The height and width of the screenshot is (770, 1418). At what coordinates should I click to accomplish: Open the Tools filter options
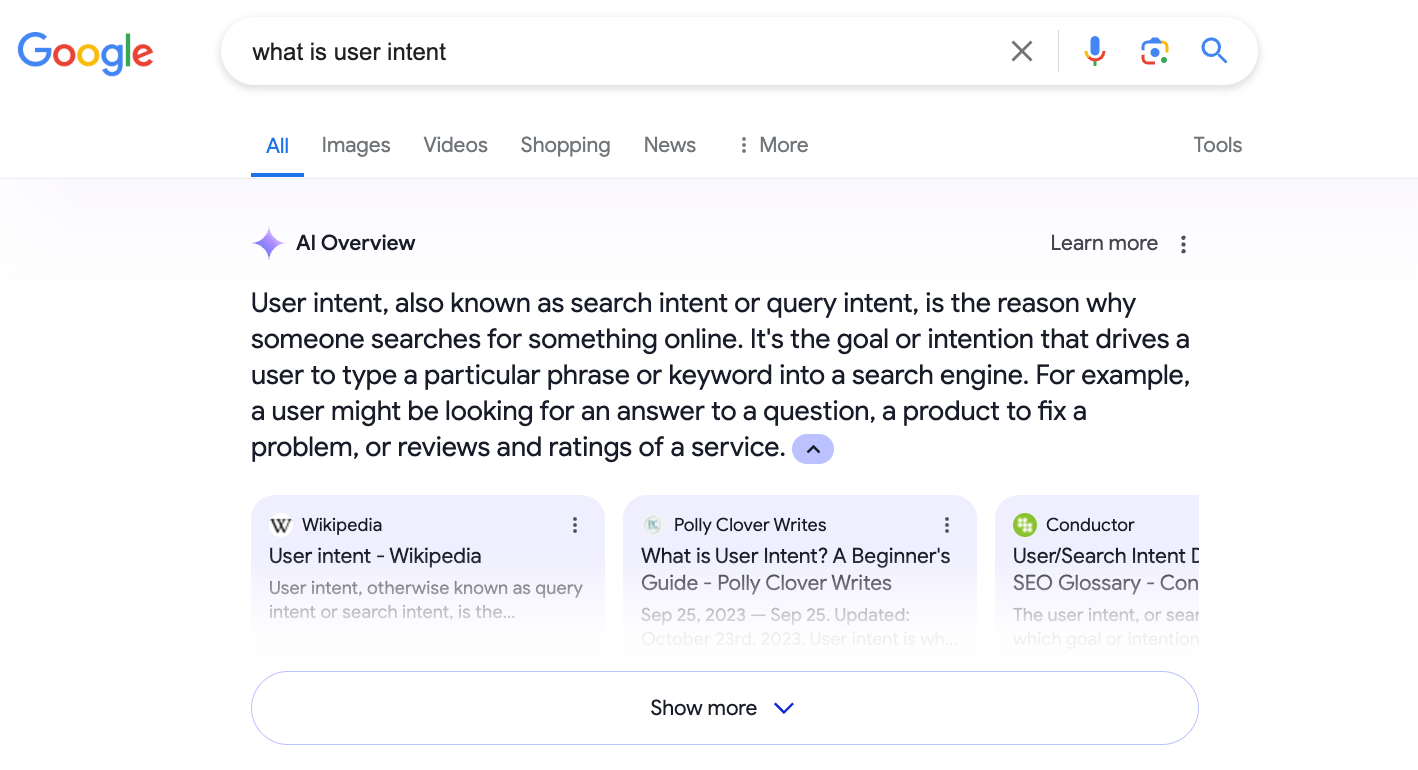(x=1217, y=145)
